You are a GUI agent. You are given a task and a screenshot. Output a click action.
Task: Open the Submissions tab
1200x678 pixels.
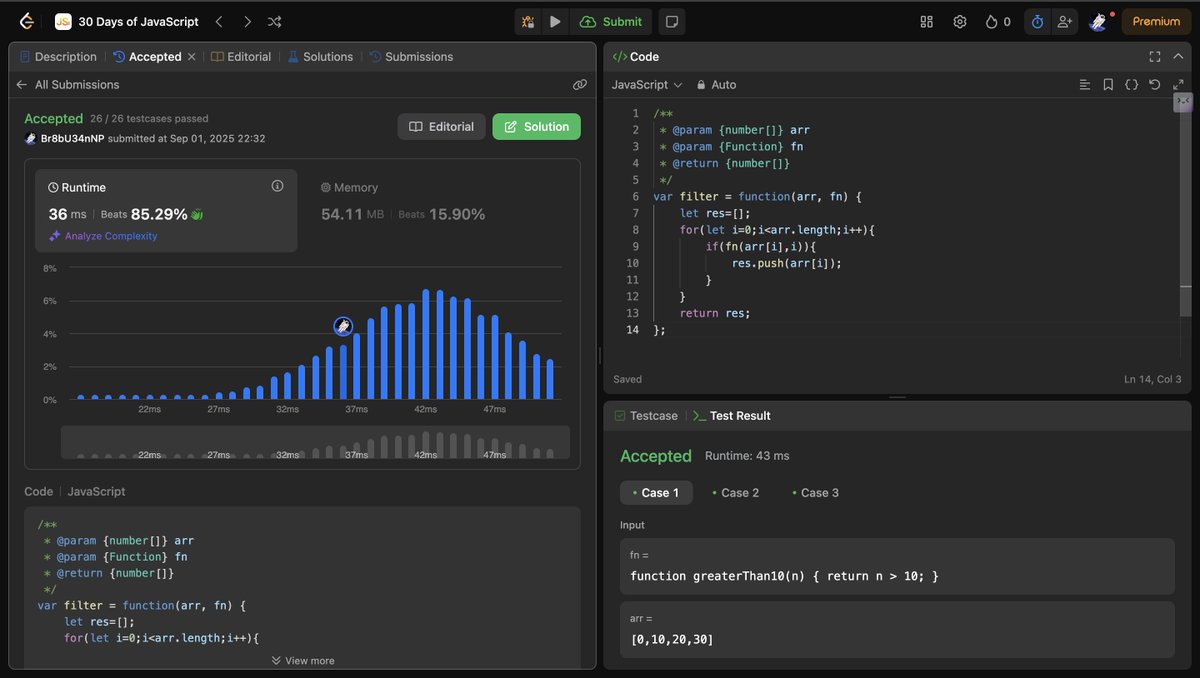[411, 57]
